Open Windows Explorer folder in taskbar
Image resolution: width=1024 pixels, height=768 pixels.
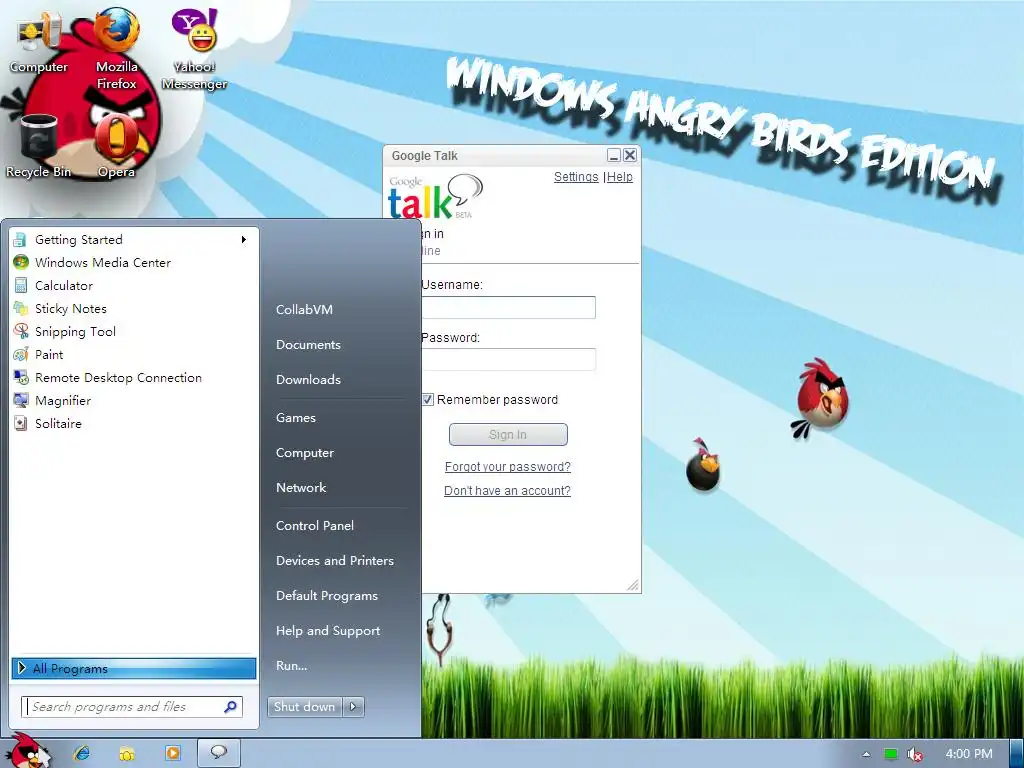pos(127,754)
